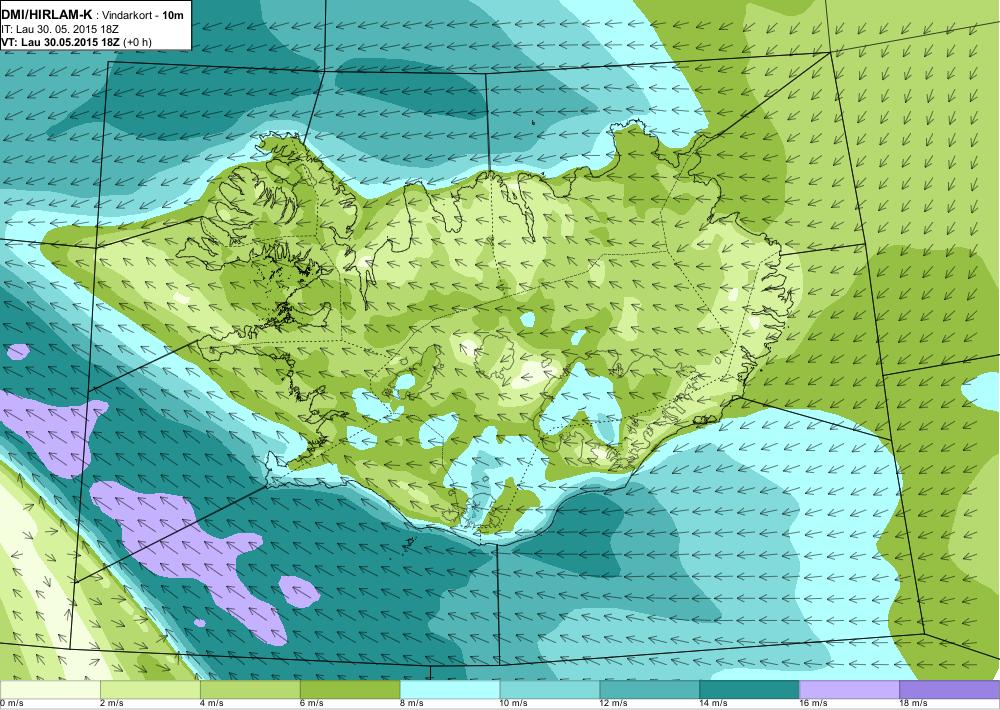Click the "0 m/s" legend label

pyautogui.click(x=11, y=703)
